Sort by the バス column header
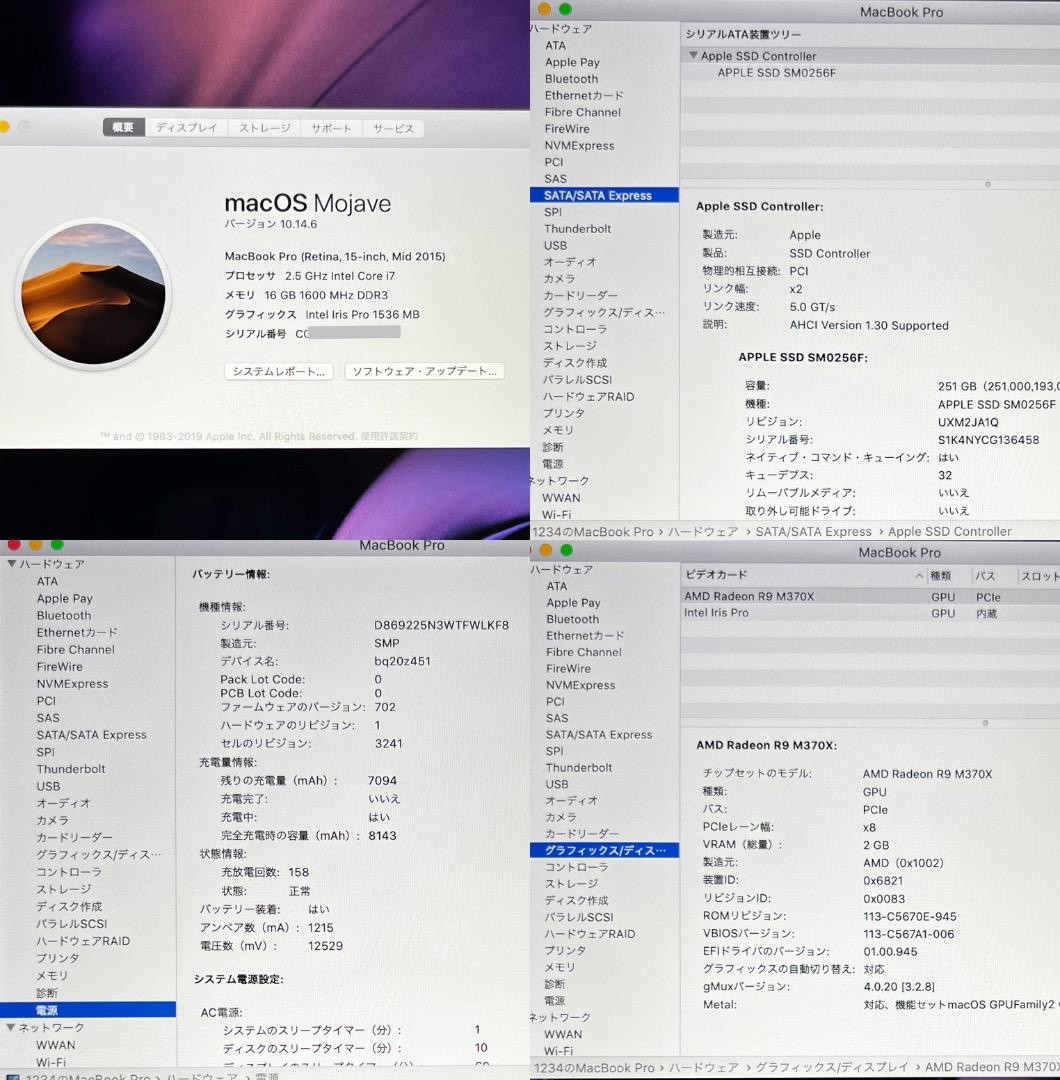This screenshot has height=1080, width=1060. point(985,576)
